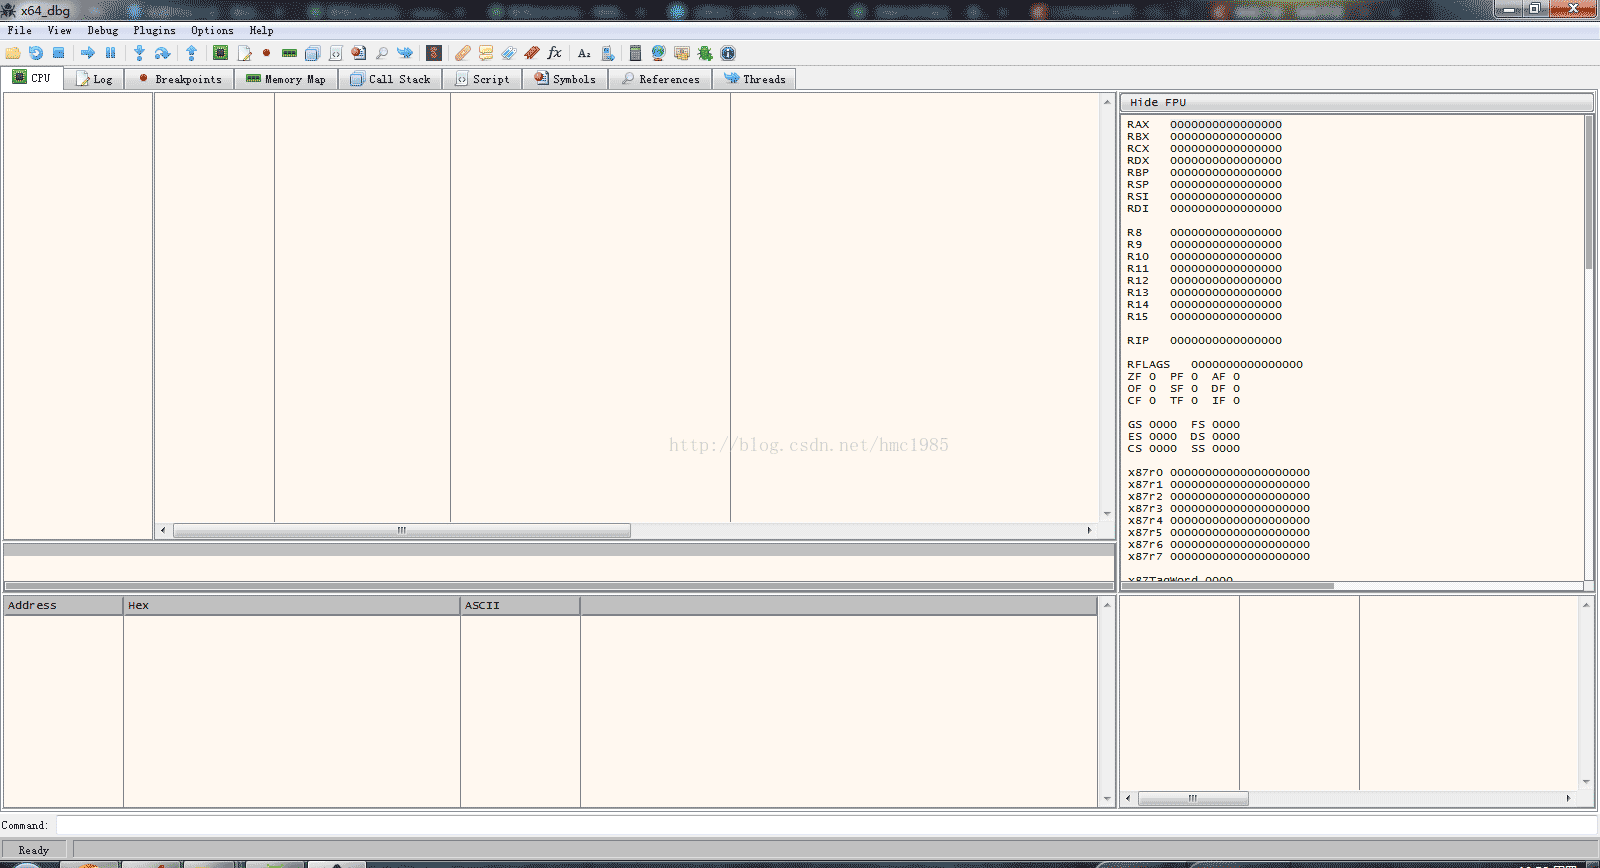Switch to the Log tab
Screen dimensions: 1600x868
click(94, 79)
